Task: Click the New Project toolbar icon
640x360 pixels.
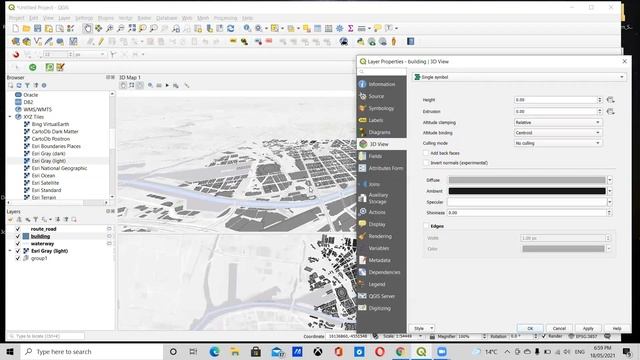Action: point(16,28)
